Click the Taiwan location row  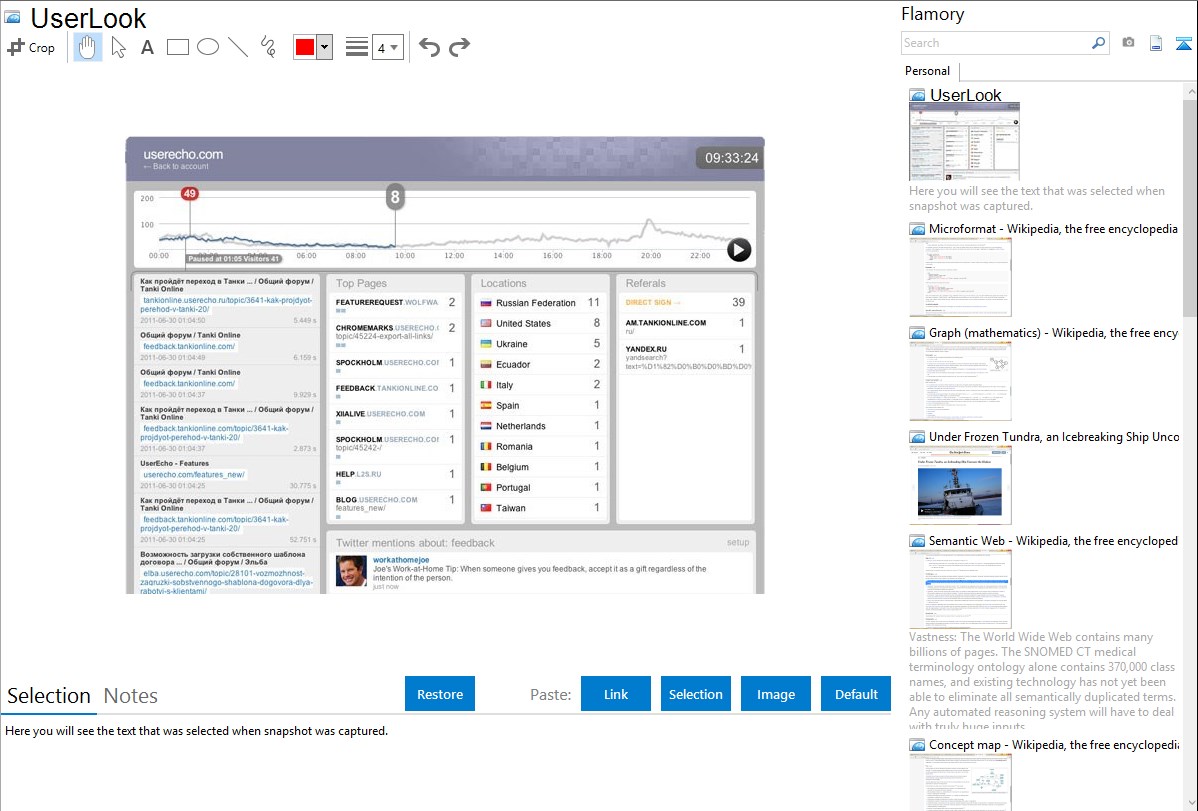[x=539, y=508]
